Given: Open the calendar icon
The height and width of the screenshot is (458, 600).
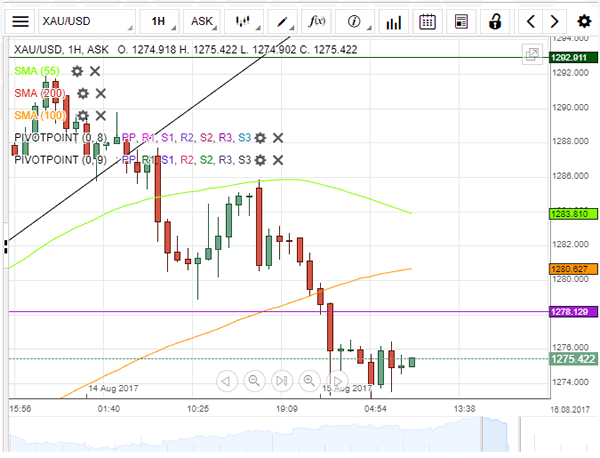Looking at the screenshot, I should (x=427, y=21).
